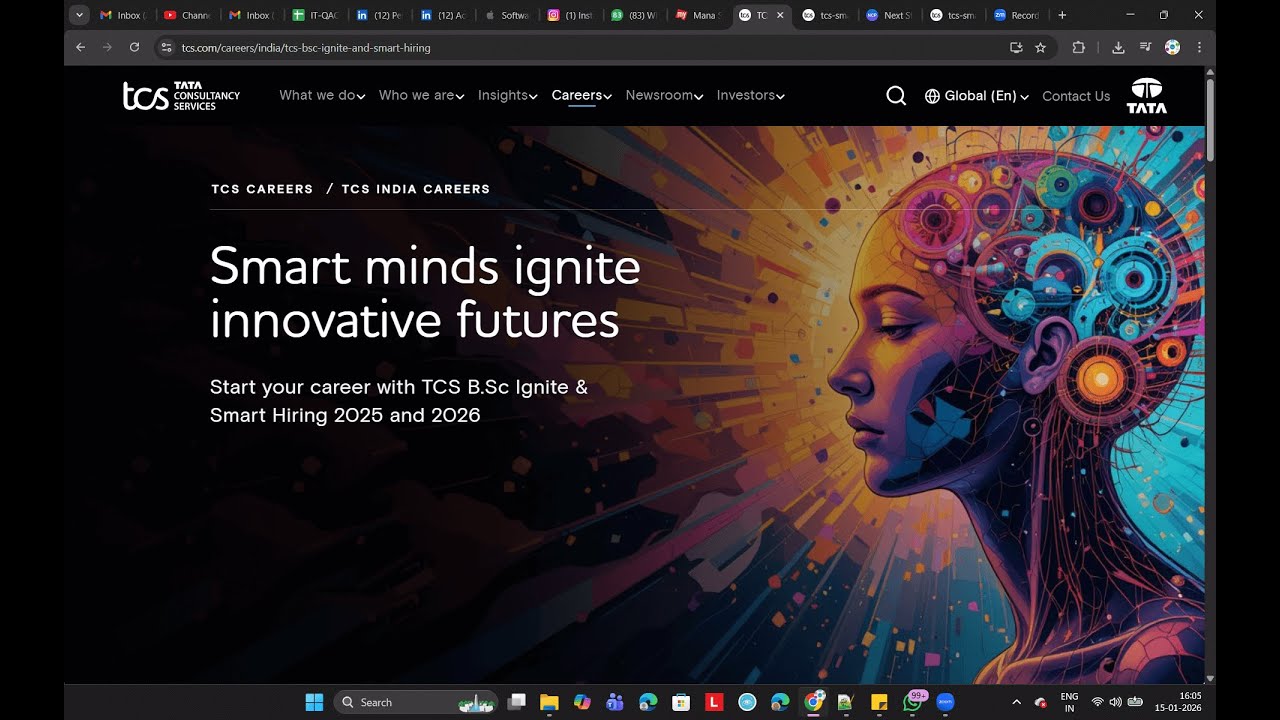This screenshot has height=720, width=1280.
Task: Open the Chrome profile avatar
Action: point(1172,47)
